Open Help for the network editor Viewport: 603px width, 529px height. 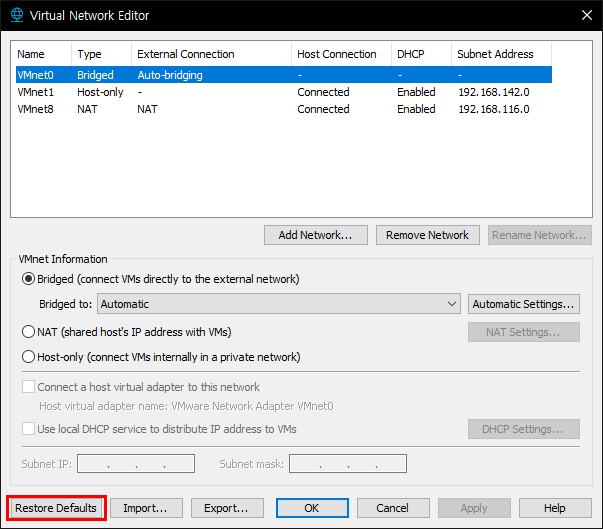pos(555,508)
